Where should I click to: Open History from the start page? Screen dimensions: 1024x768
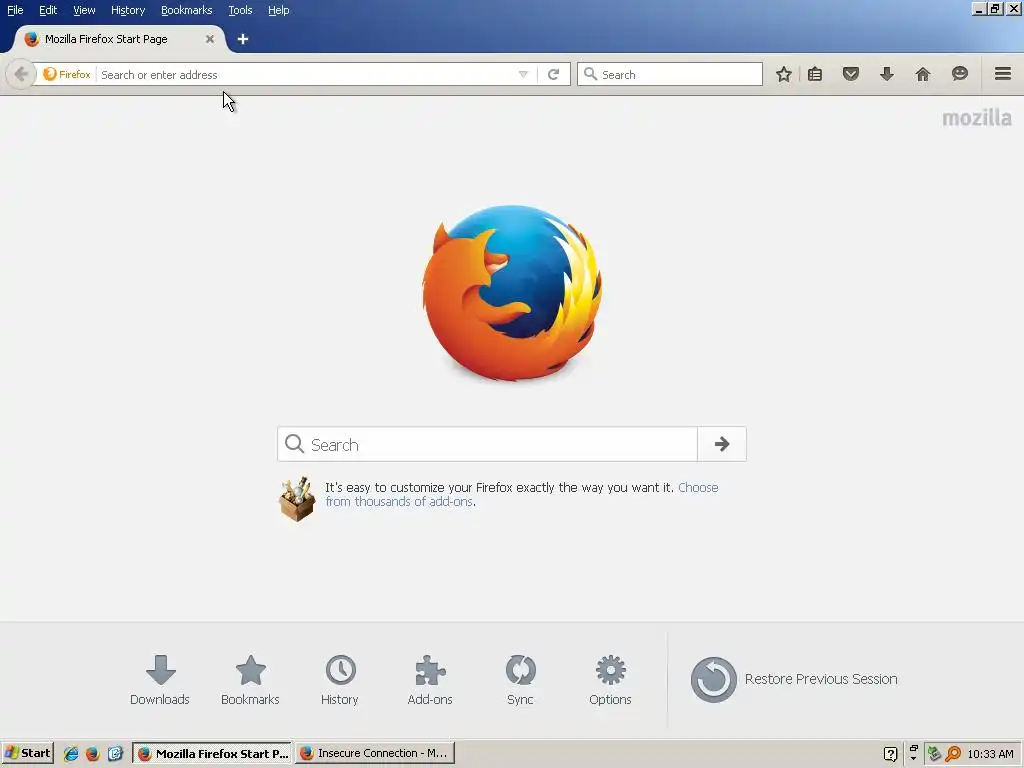pos(340,680)
